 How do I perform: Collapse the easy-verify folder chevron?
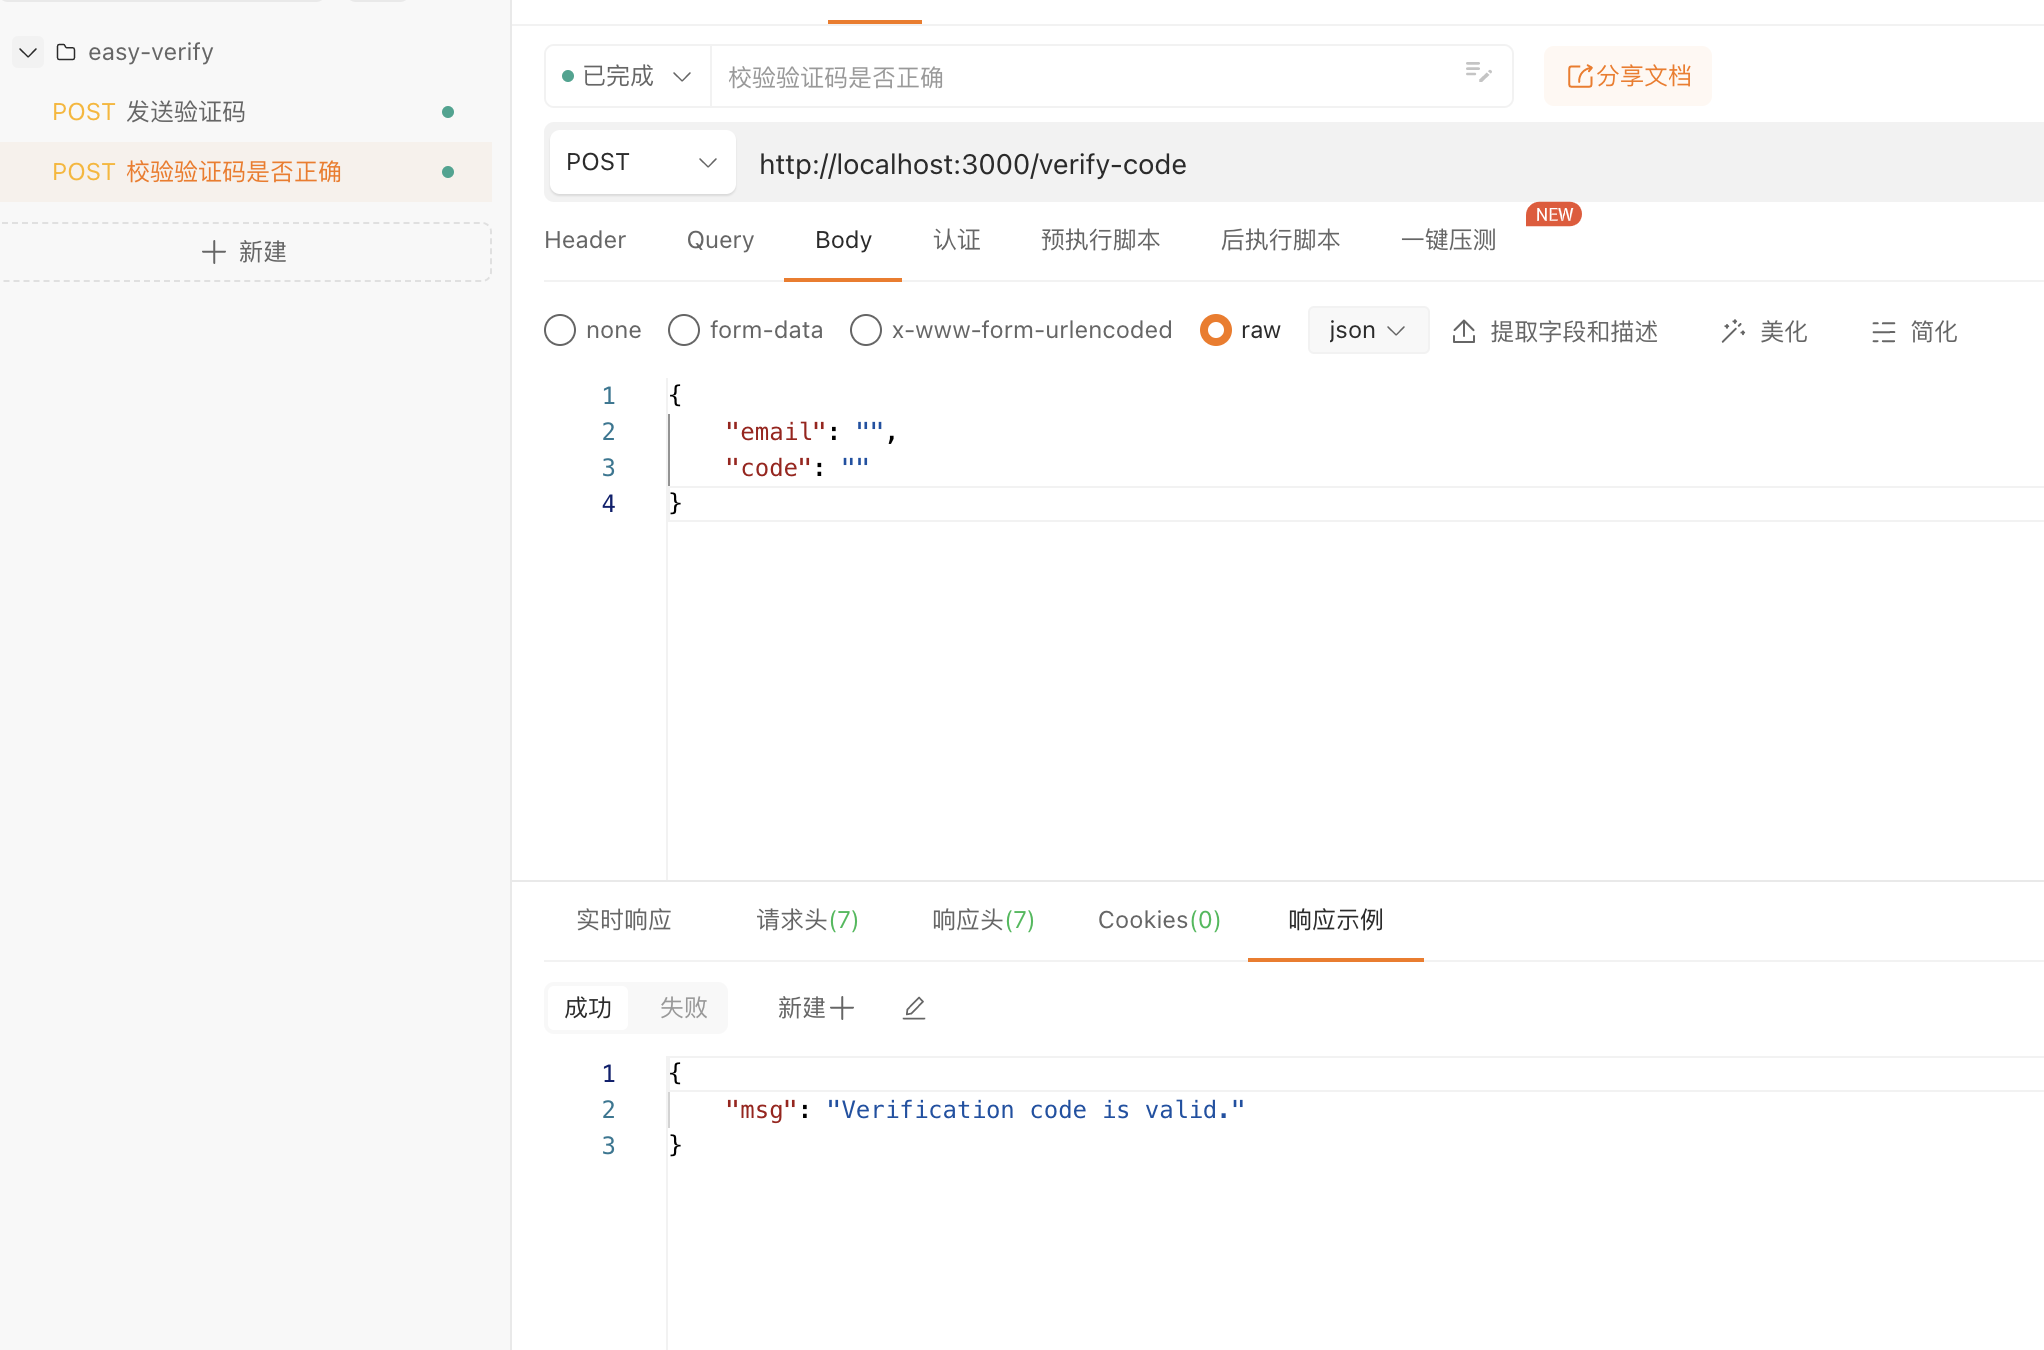[x=28, y=52]
